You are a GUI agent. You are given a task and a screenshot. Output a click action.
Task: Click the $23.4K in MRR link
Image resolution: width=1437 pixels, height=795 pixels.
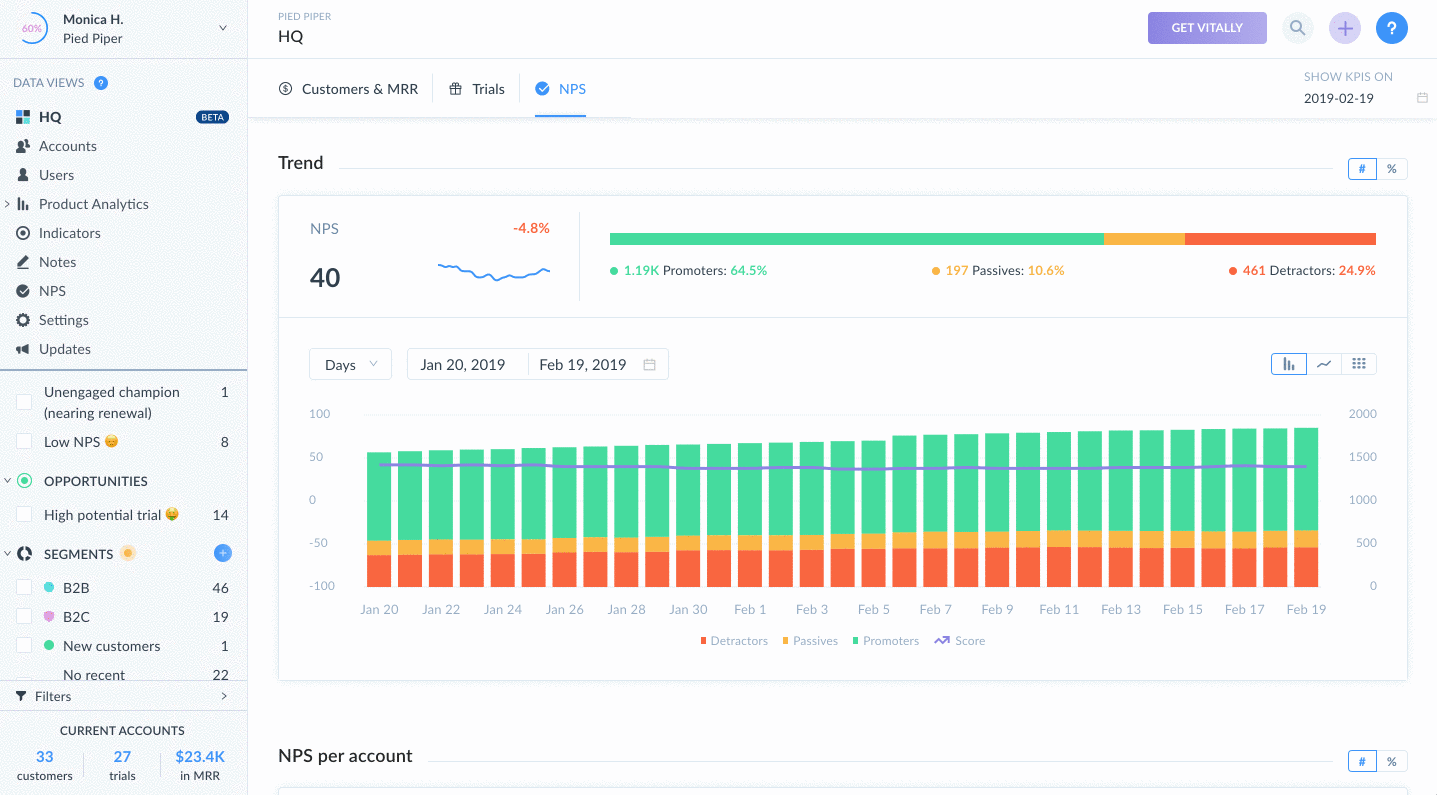click(x=200, y=765)
